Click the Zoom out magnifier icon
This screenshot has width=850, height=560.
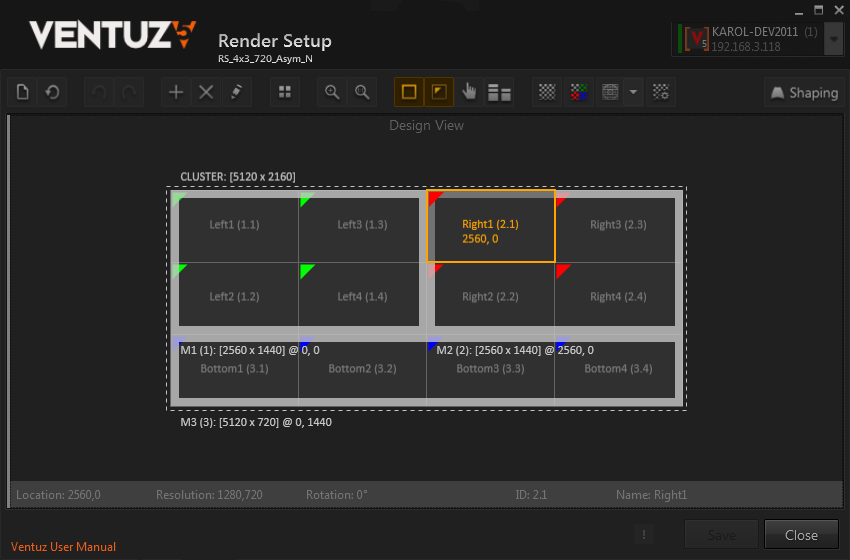point(362,92)
